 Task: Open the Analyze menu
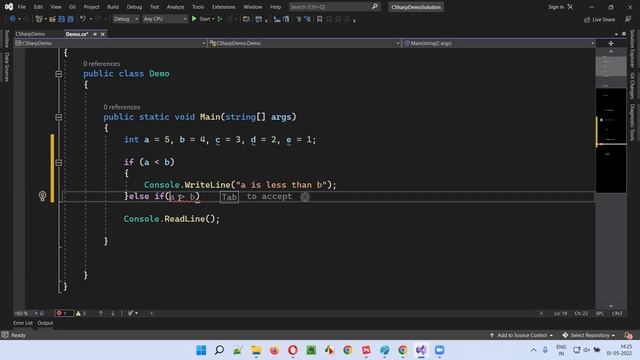175,7
